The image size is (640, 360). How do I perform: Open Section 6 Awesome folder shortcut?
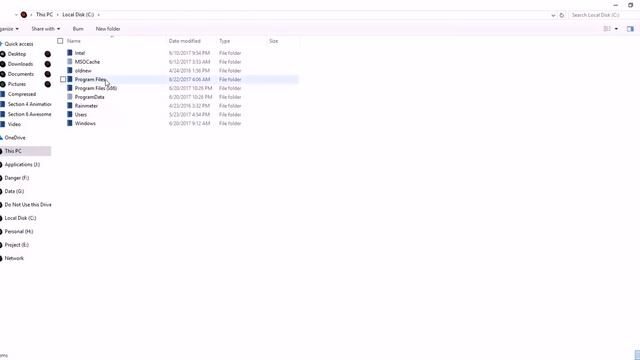point(29,114)
